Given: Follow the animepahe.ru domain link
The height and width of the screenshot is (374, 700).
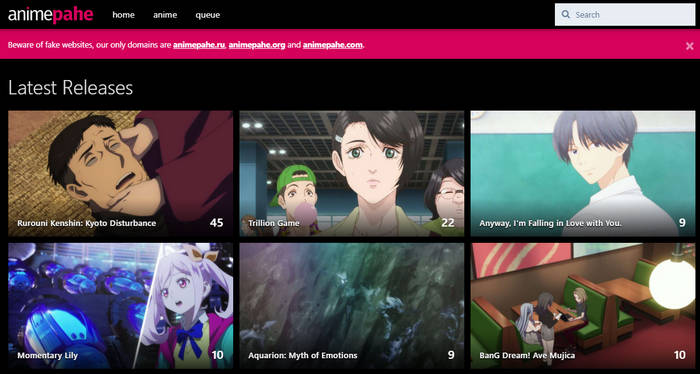Looking at the screenshot, I should [199, 45].
